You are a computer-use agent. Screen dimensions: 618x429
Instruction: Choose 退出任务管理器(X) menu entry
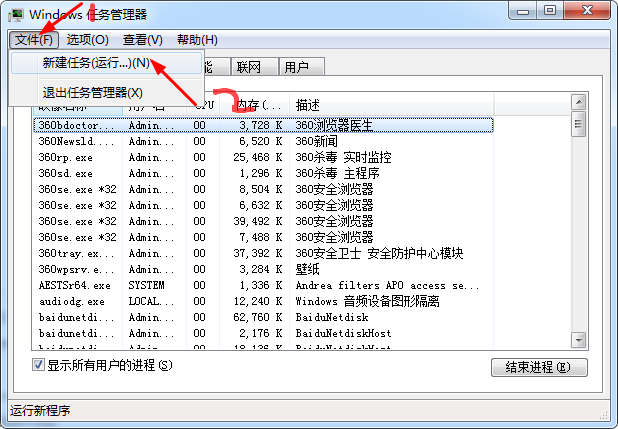tap(106, 93)
